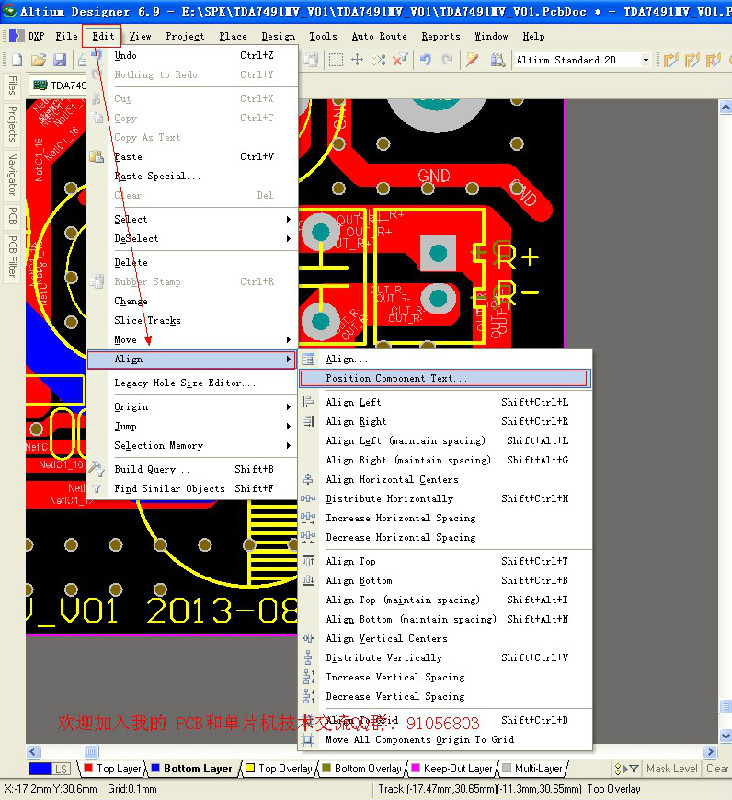The image size is (732, 800).
Task: Click the DXP system menu button
Action: pyautogui.click(x=28, y=36)
